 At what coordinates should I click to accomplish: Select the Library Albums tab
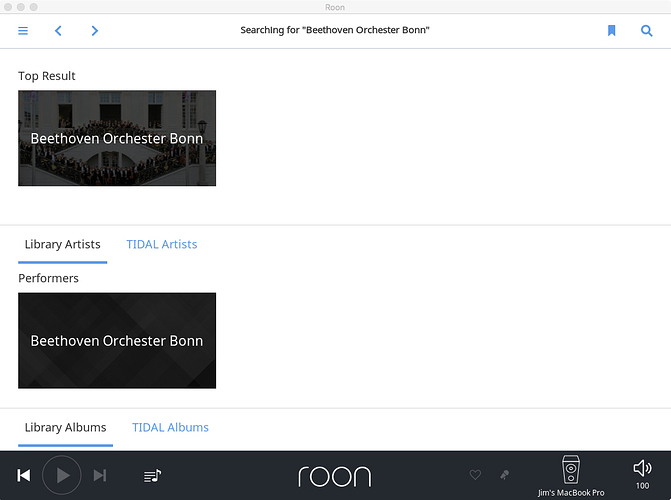pos(65,428)
